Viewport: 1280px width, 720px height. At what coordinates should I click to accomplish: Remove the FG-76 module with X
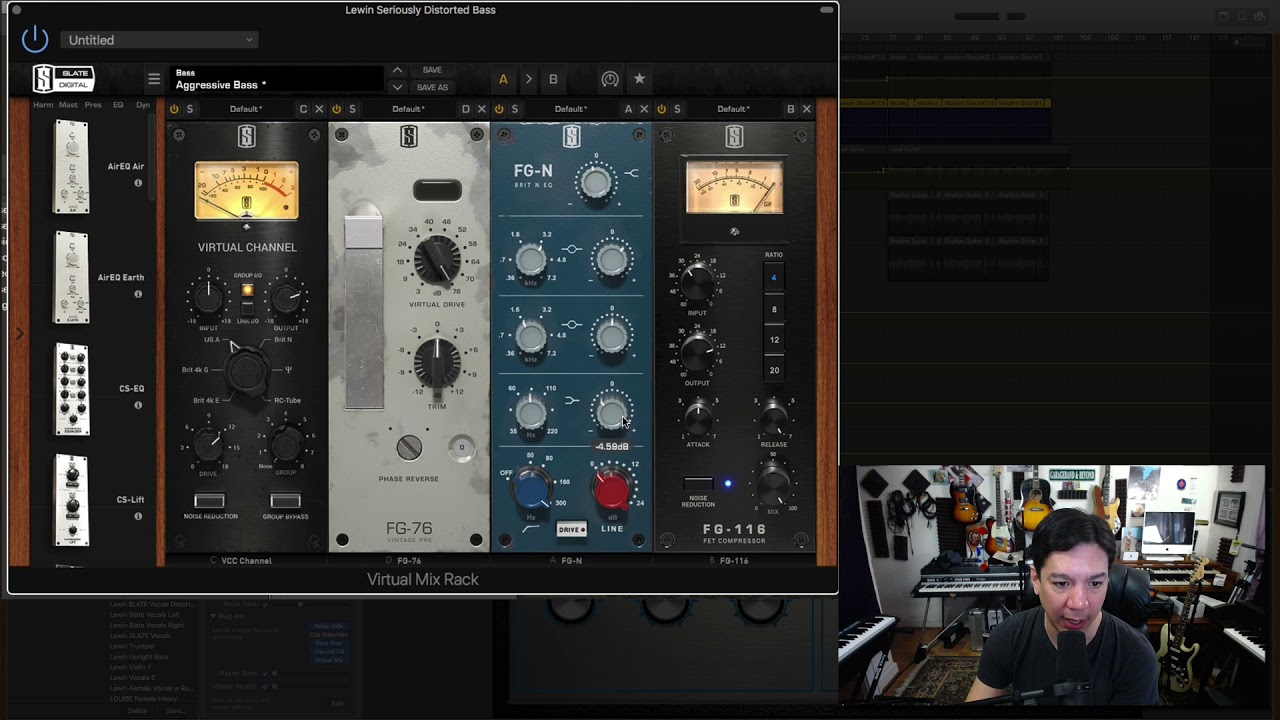481,109
